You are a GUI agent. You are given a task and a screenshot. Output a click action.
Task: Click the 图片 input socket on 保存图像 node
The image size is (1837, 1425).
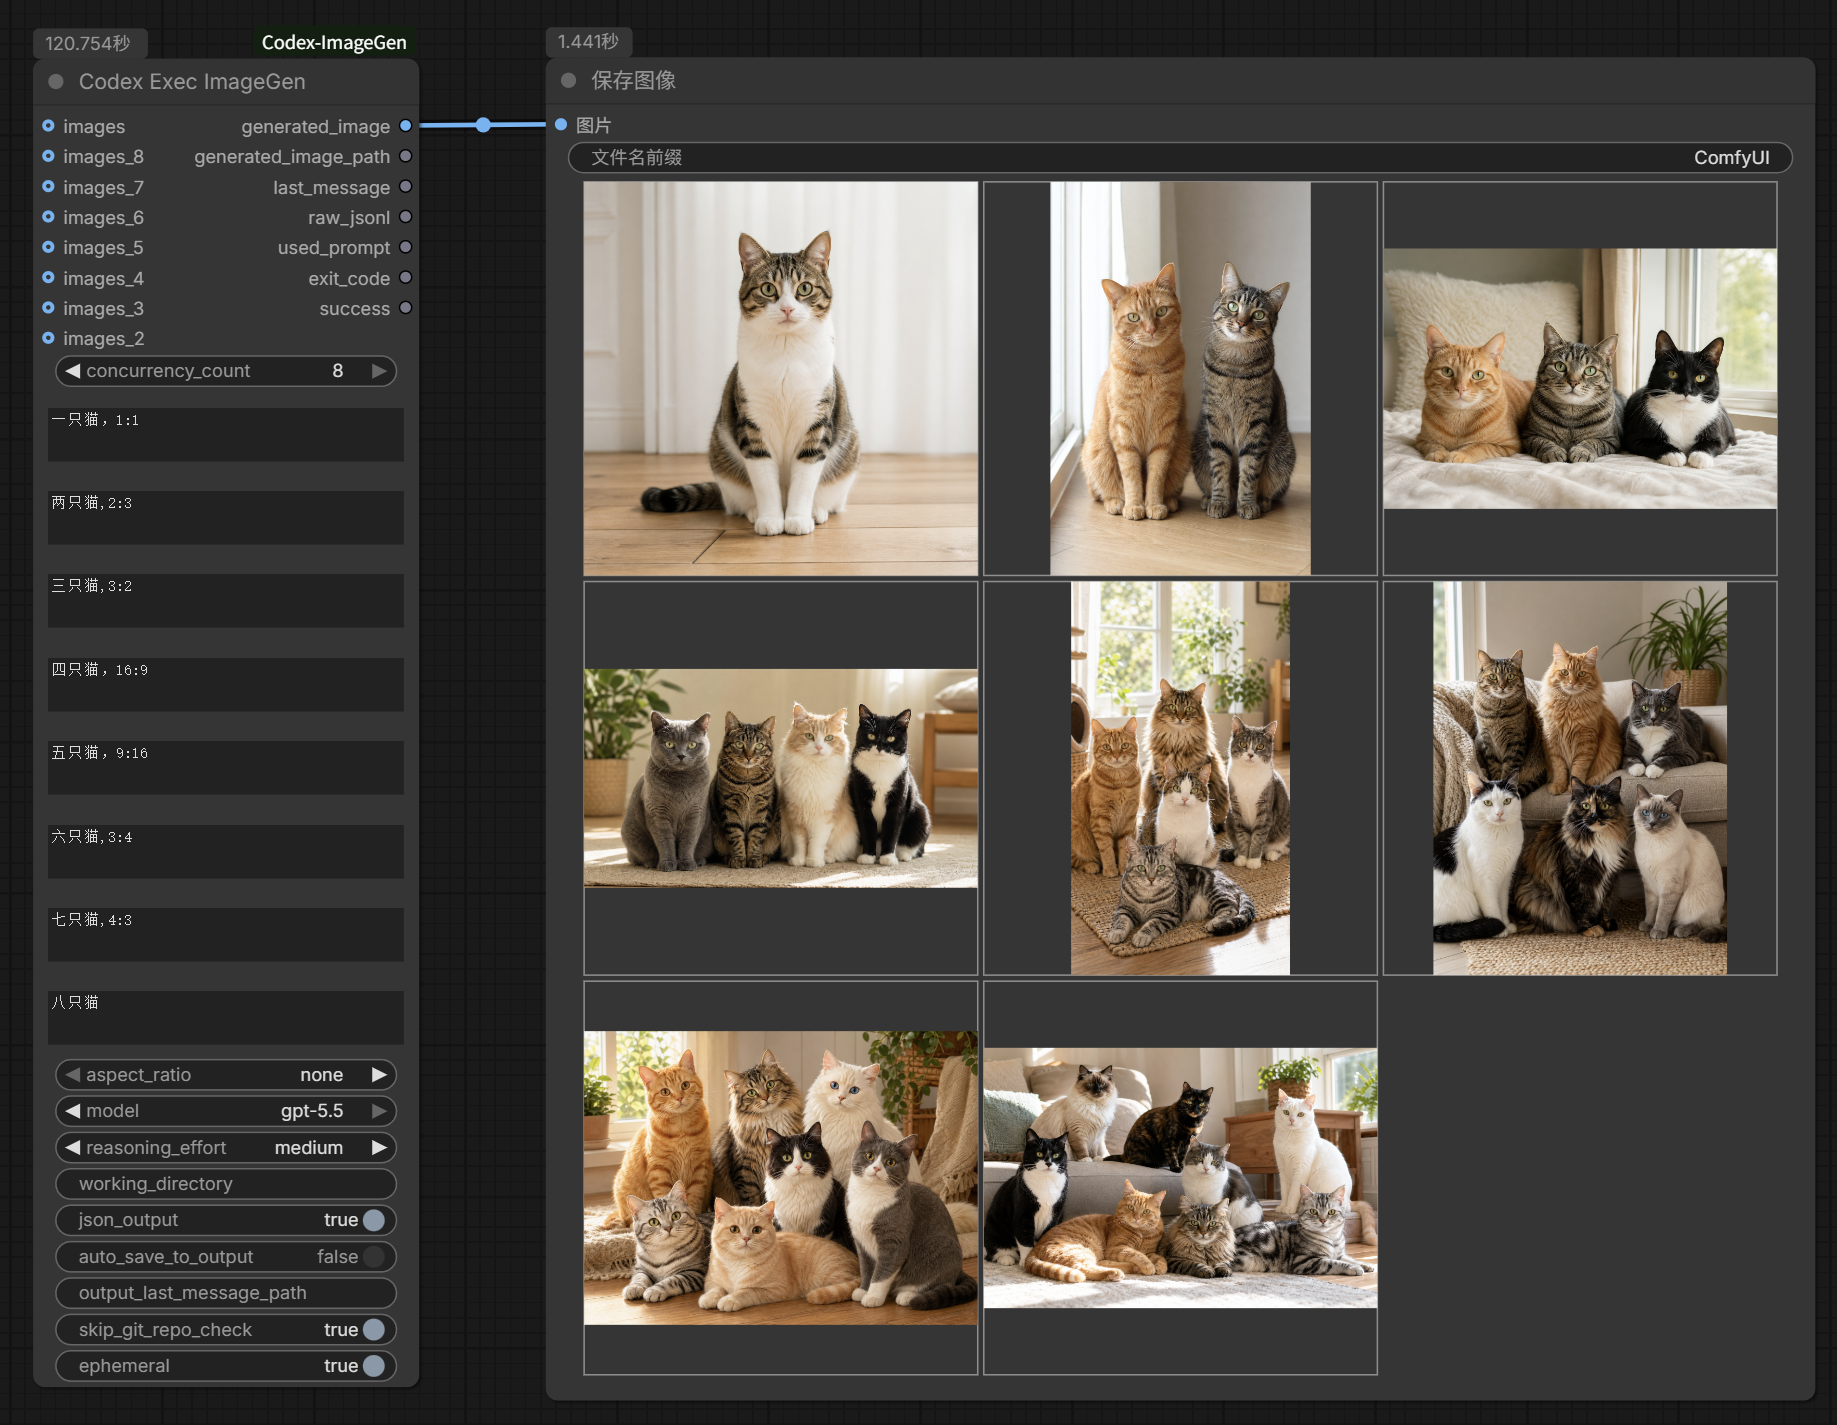coord(561,125)
